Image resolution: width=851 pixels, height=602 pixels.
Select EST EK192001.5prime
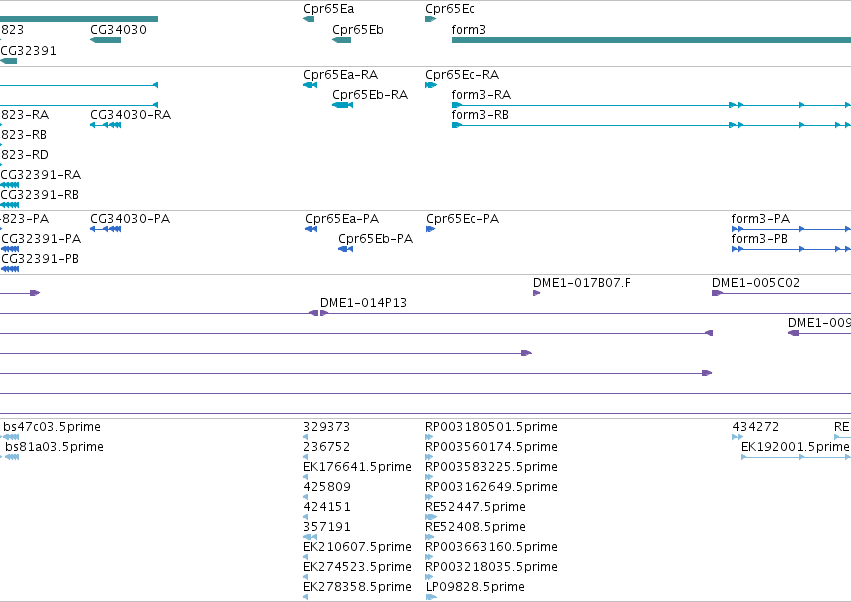tap(795, 447)
